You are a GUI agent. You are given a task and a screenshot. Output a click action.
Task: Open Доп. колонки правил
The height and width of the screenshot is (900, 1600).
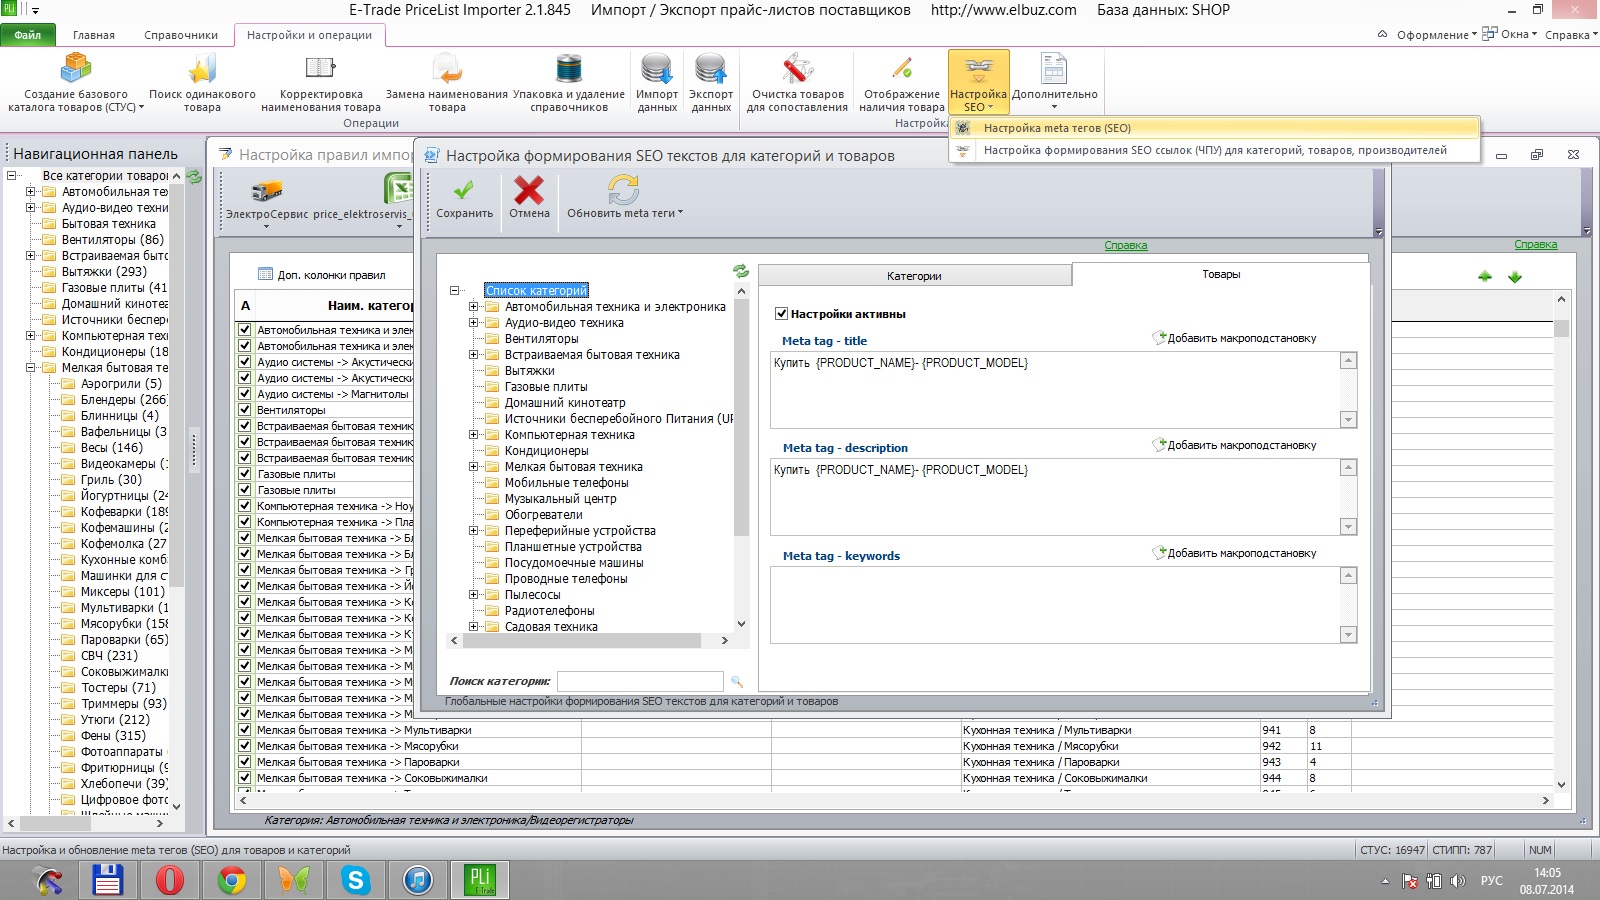point(322,275)
